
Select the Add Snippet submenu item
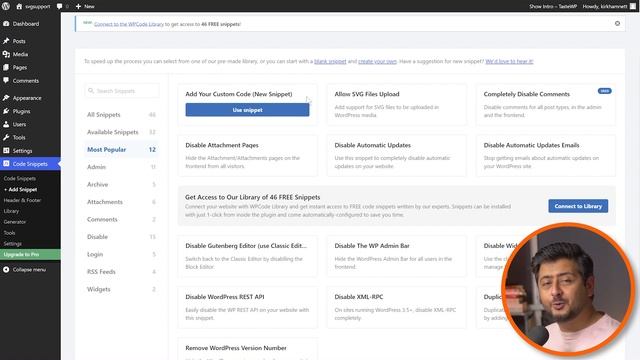click(x=20, y=189)
